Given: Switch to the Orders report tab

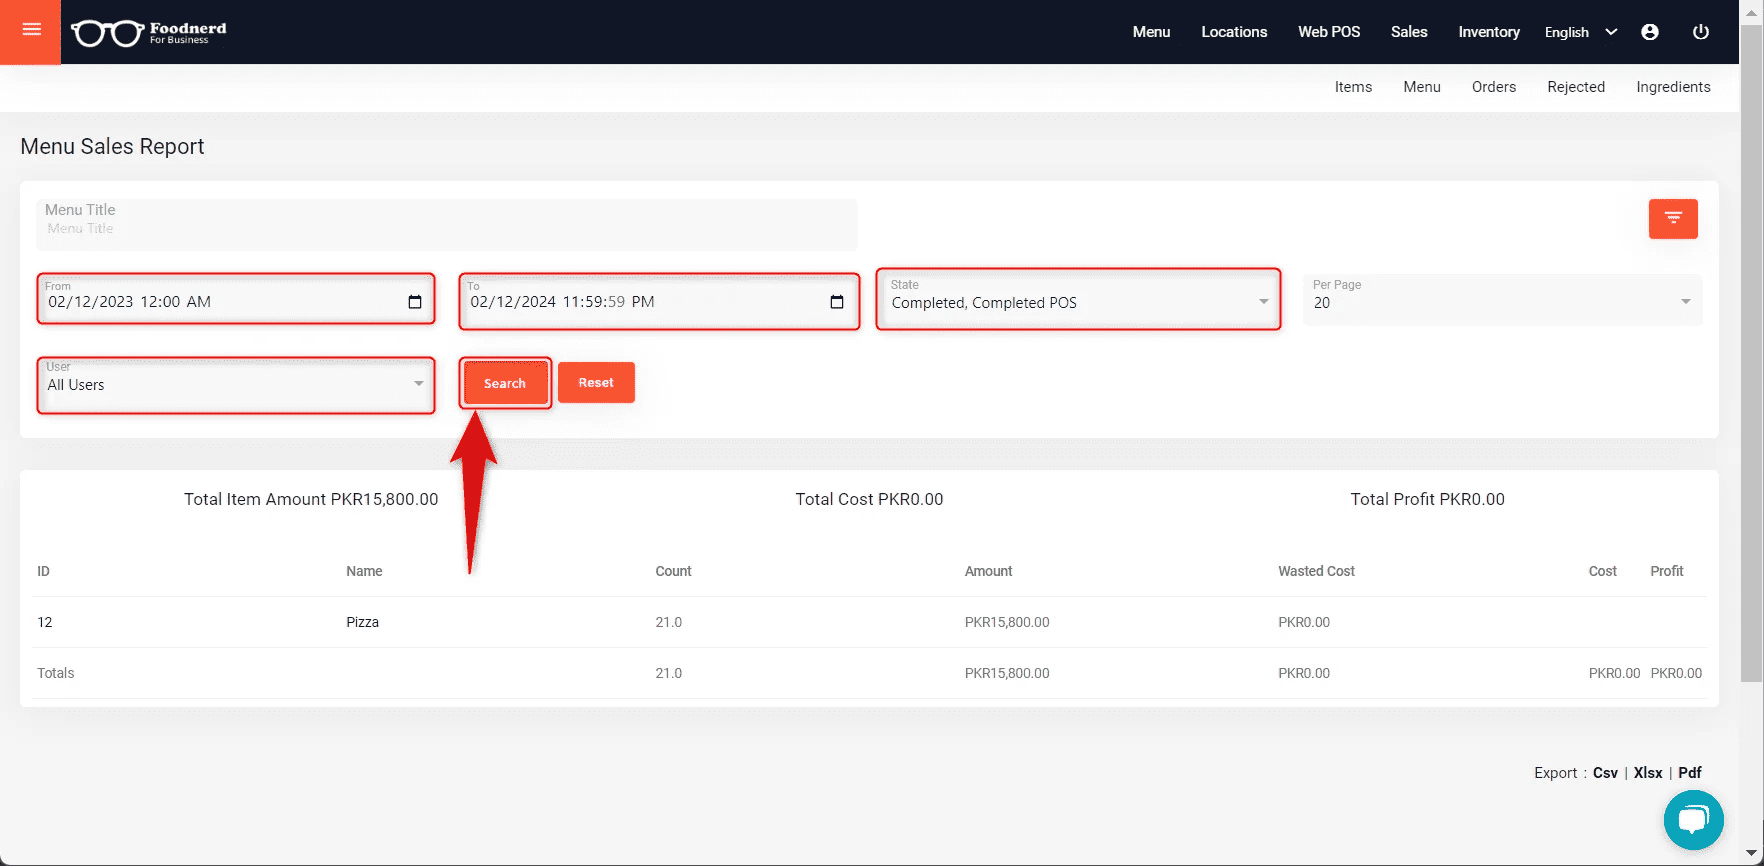Looking at the screenshot, I should [x=1494, y=87].
